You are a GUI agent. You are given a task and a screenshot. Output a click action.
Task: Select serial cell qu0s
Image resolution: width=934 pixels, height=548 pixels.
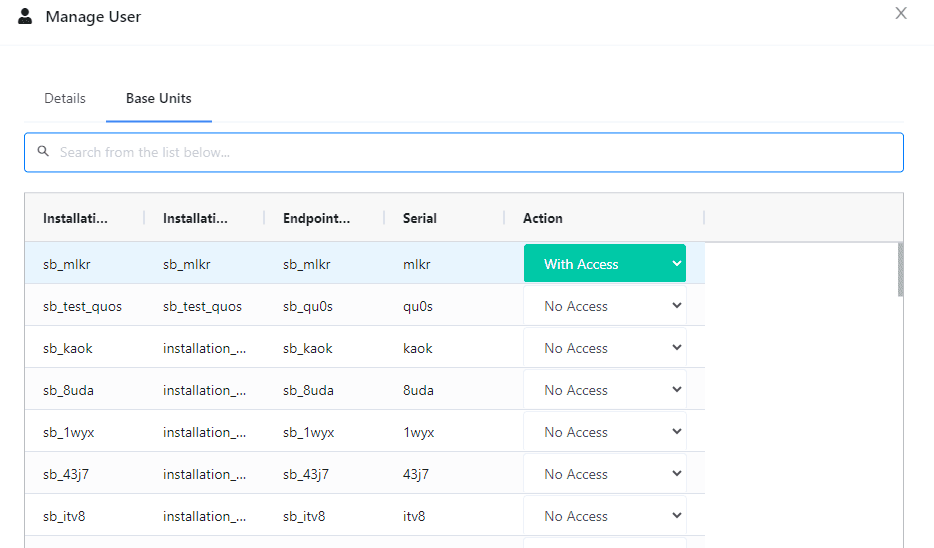click(x=418, y=306)
